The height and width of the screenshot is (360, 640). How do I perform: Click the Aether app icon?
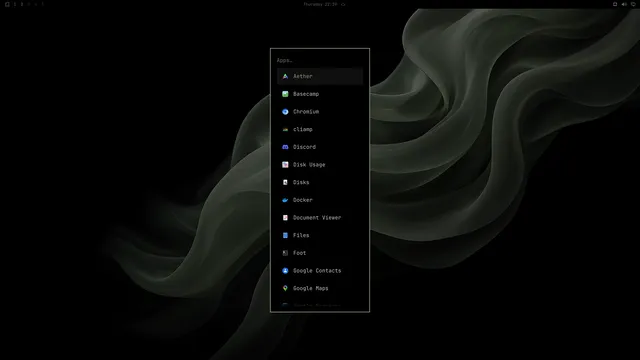[285, 76]
